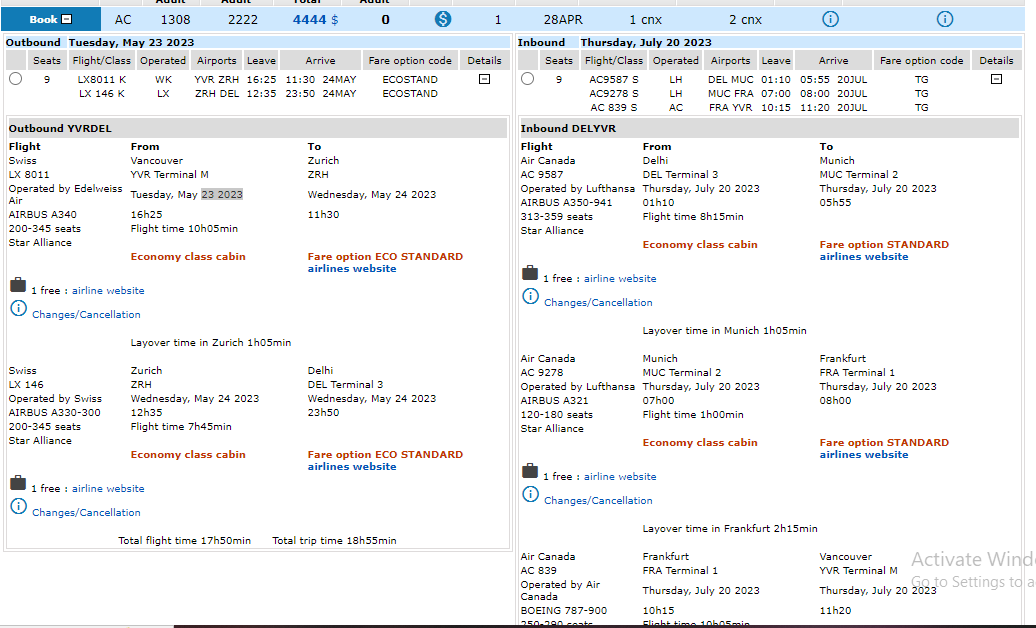Image resolution: width=1036 pixels, height=628 pixels.
Task: Click the left info icon in top fare row
Action: [830, 19]
